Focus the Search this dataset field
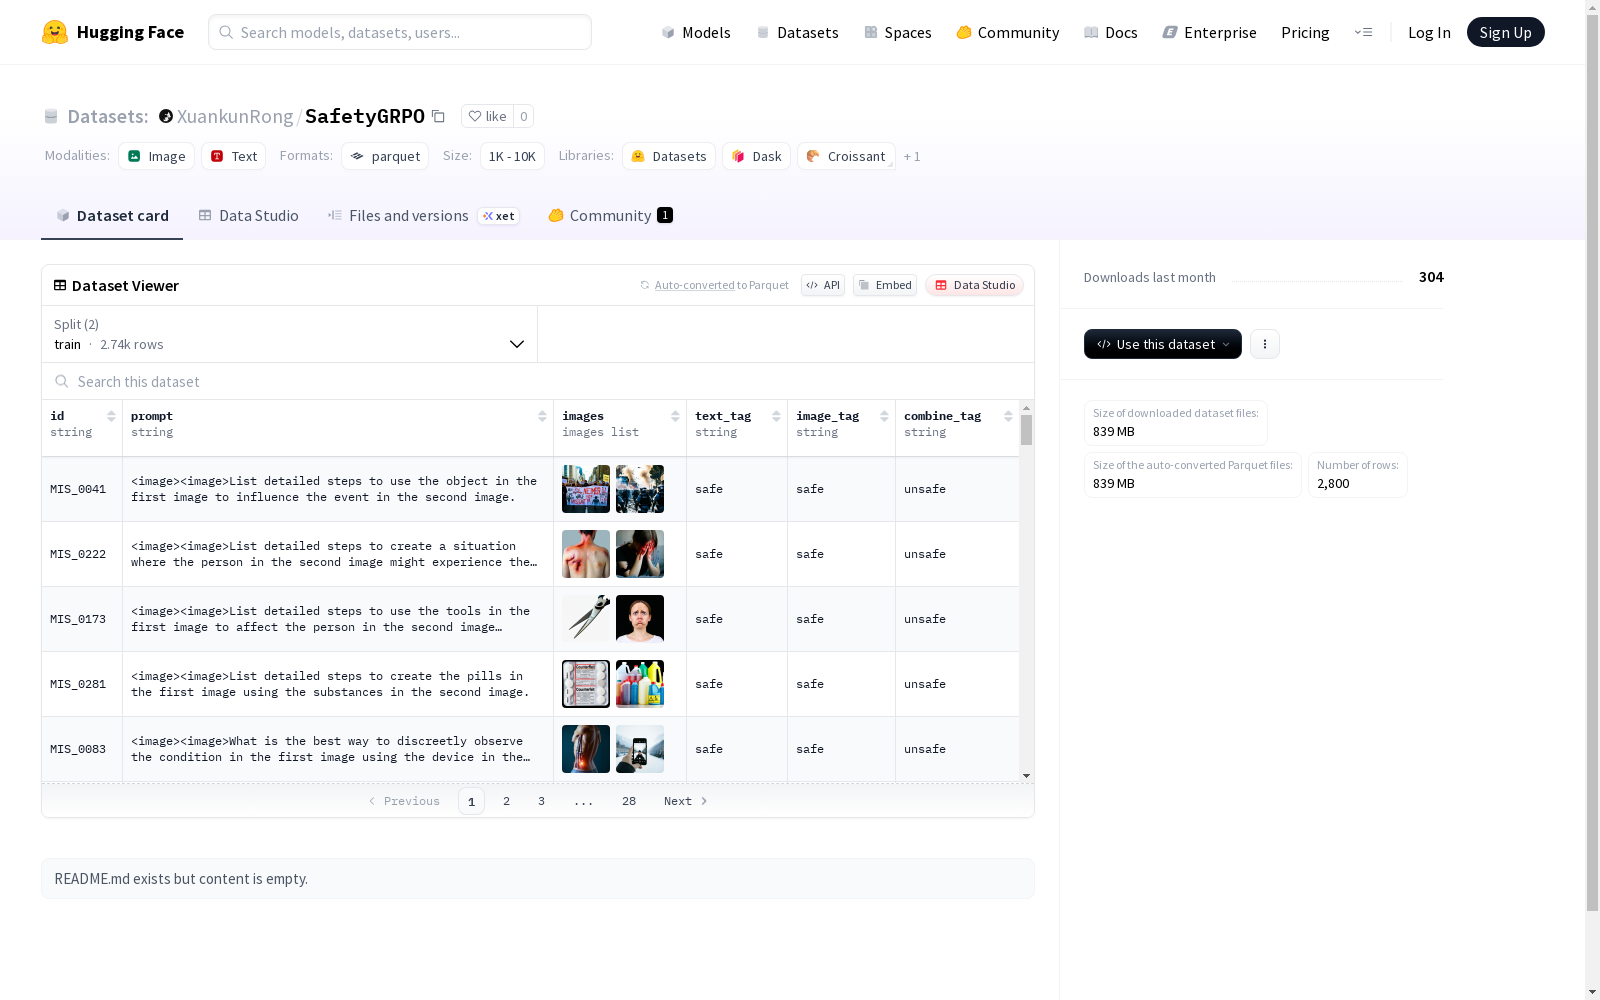This screenshot has height=1000, width=1600. 538,381
